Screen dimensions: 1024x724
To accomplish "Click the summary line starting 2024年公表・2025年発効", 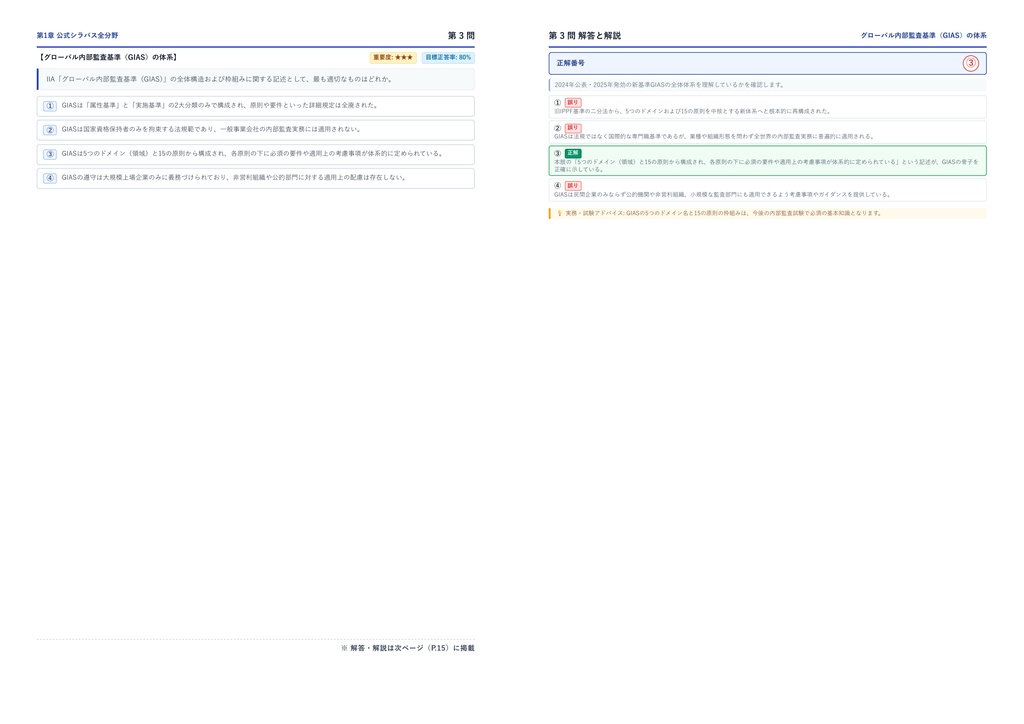I will 669,85.
